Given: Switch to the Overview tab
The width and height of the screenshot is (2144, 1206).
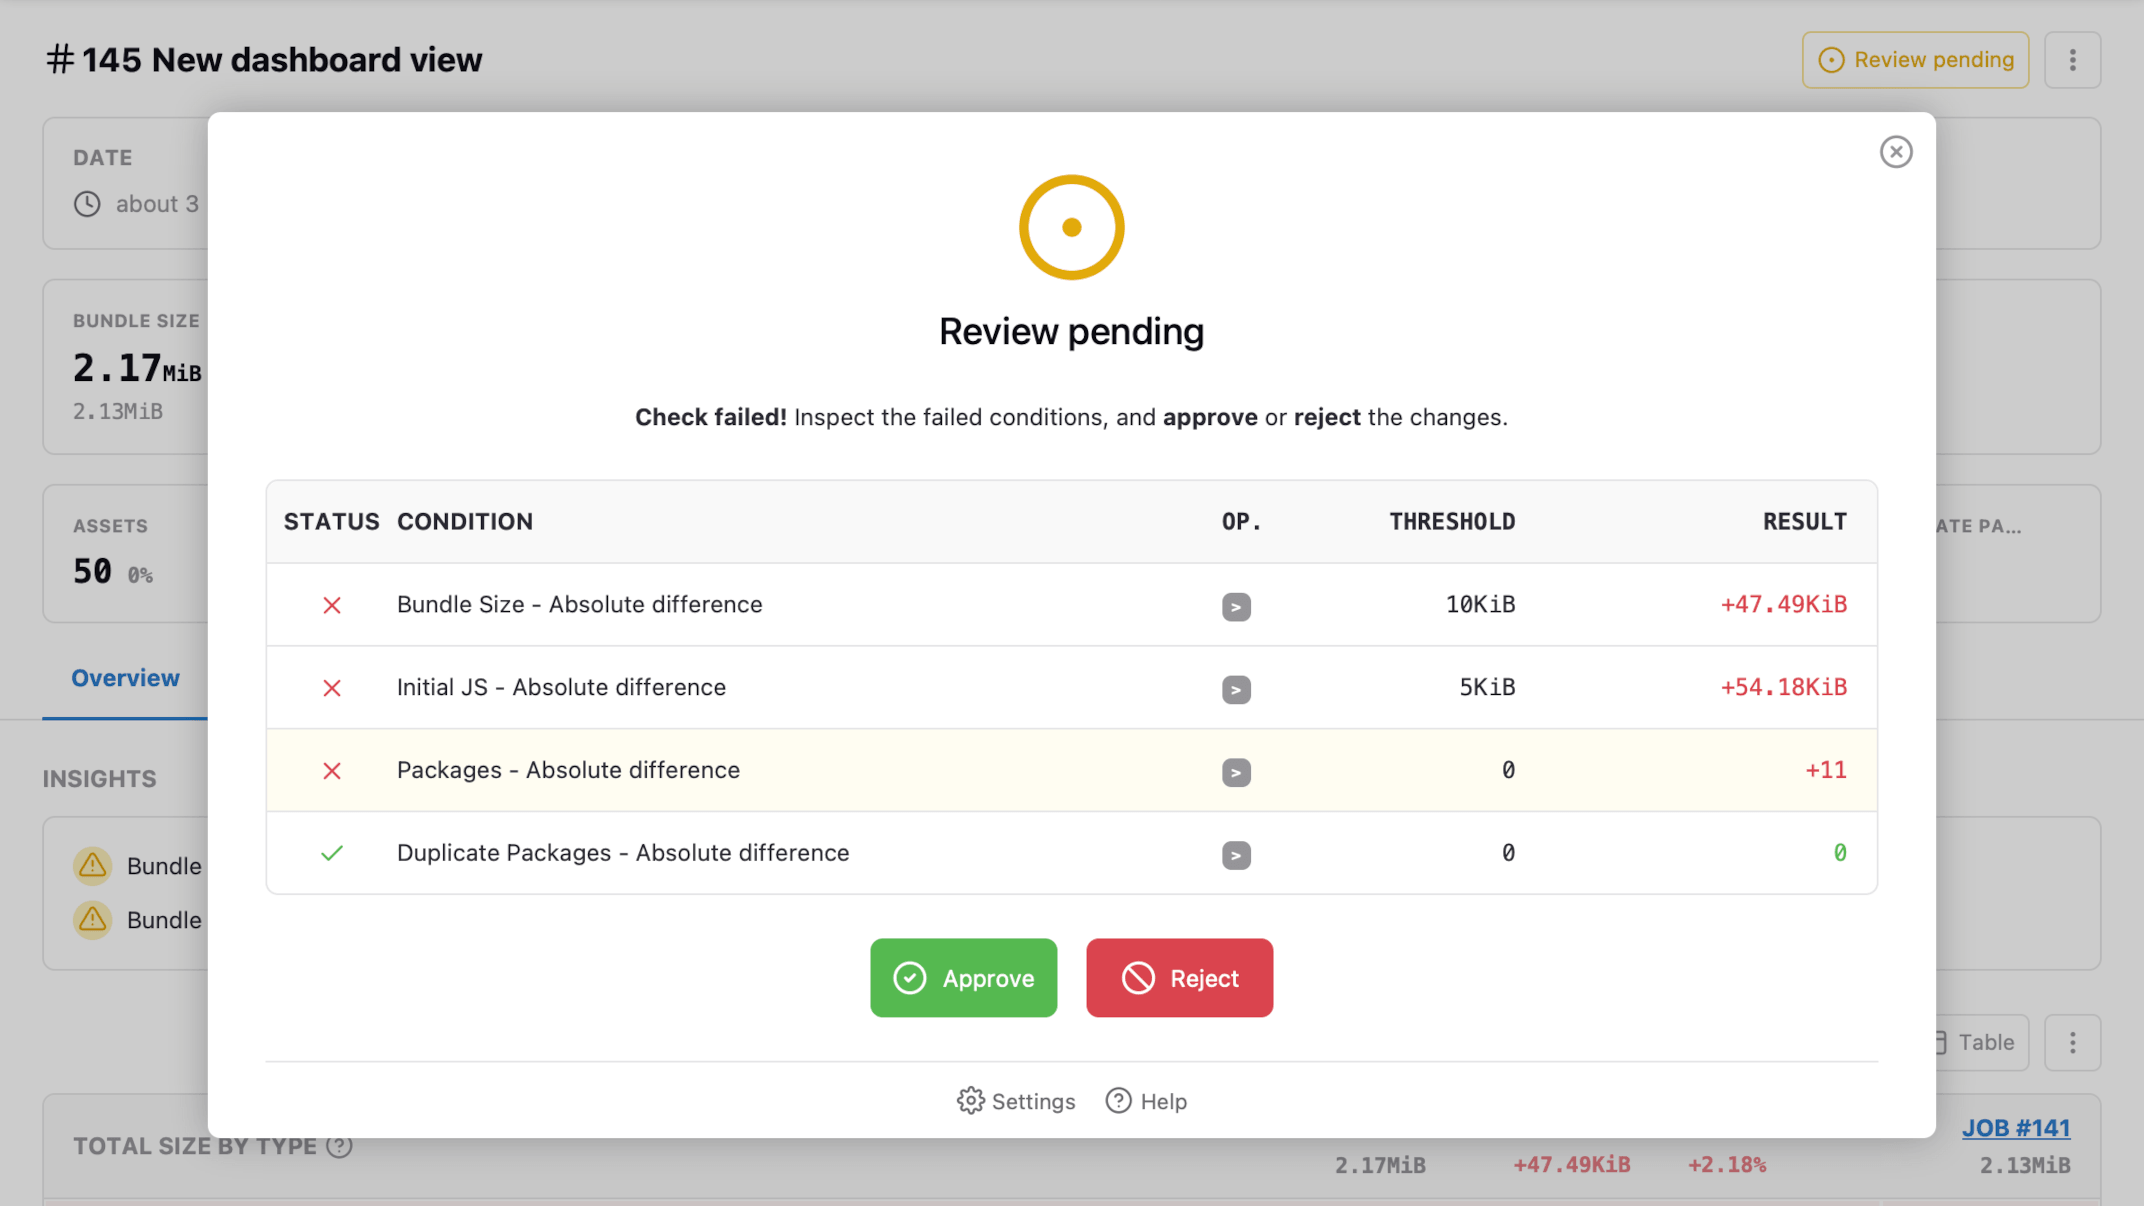Looking at the screenshot, I should point(125,678).
